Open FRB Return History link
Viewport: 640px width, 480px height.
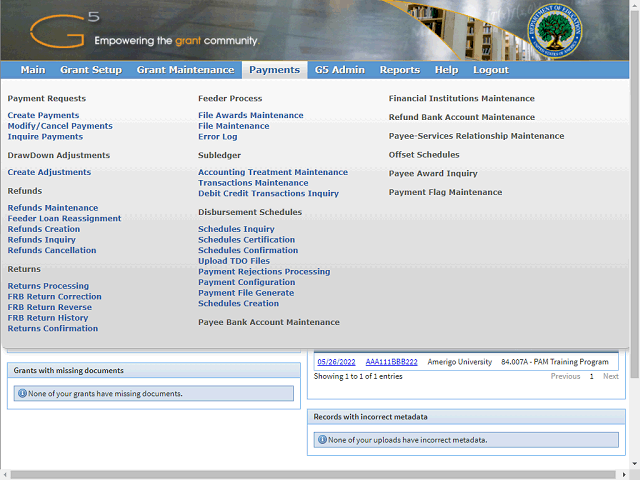(x=48, y=318)
